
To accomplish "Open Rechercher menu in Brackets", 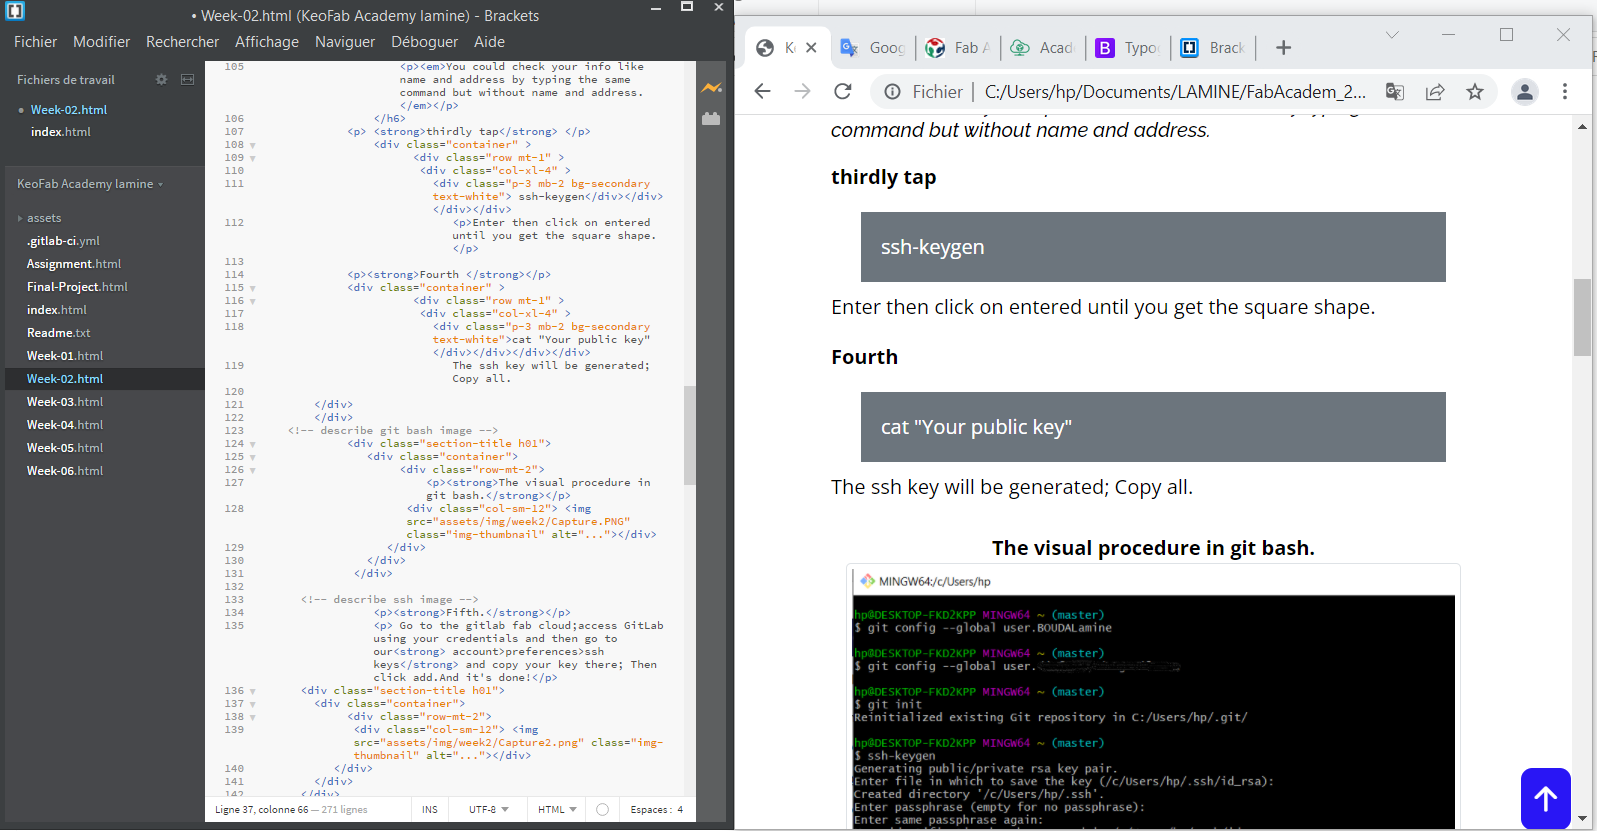I will click(182, 42).
